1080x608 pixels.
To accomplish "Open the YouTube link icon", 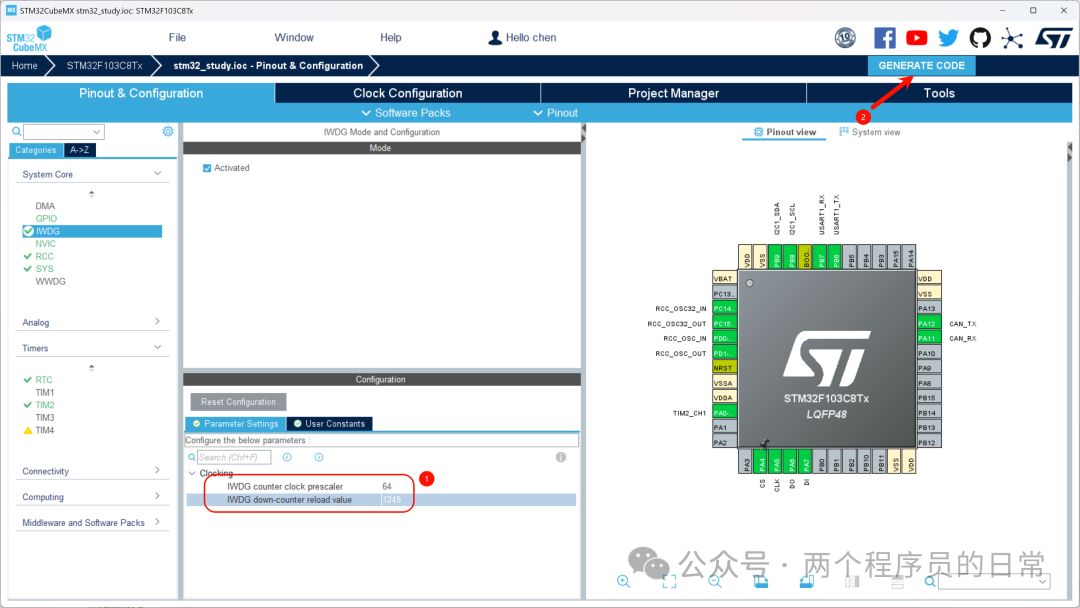I will click(916, 38).
